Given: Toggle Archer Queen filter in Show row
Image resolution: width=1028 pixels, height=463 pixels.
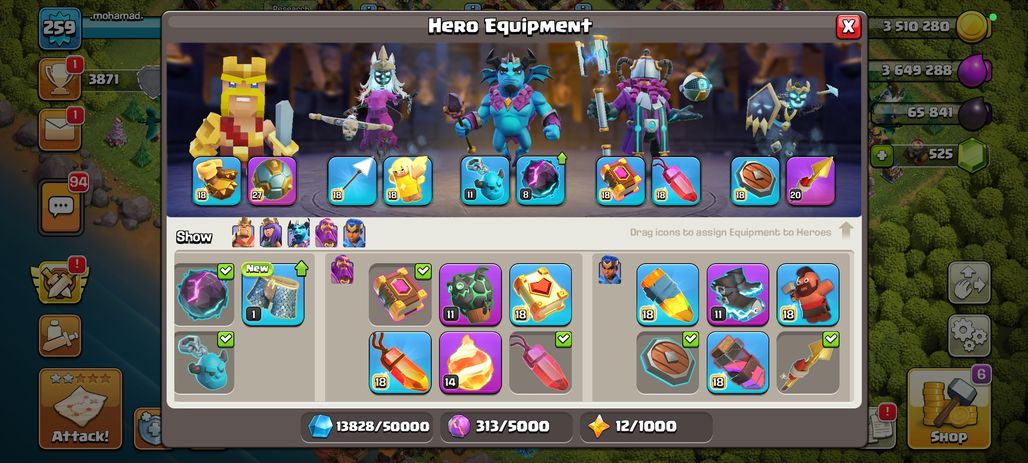Looking at the screenshot, I should (x=271, y=233).
